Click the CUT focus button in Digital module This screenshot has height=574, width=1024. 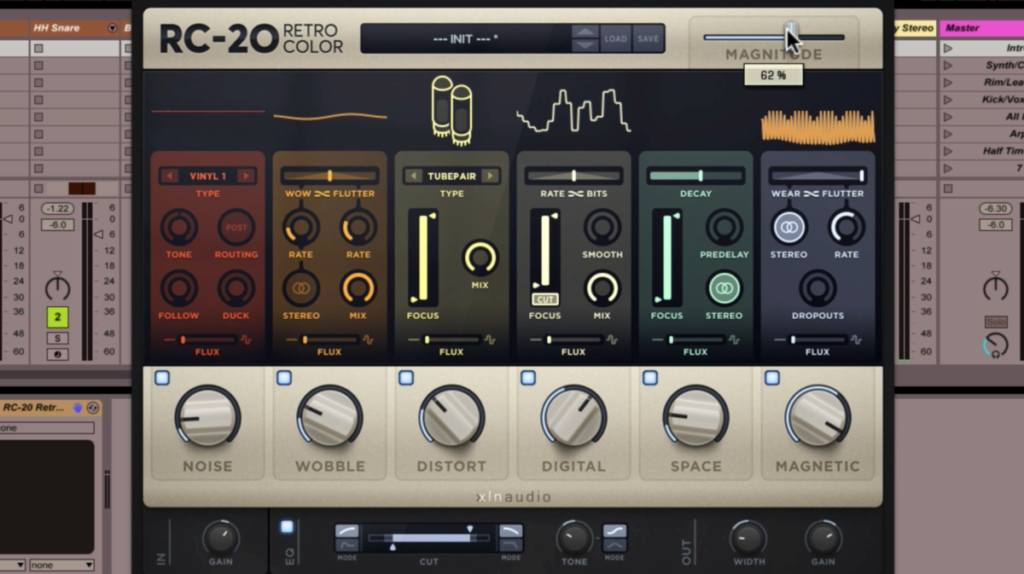point(545,299)
